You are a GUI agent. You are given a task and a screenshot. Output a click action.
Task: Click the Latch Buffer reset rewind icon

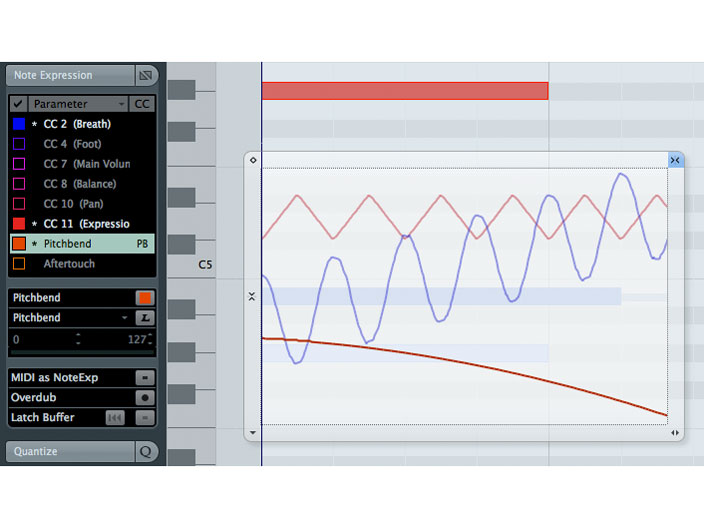pyautogui.click(x=115, y=418)
